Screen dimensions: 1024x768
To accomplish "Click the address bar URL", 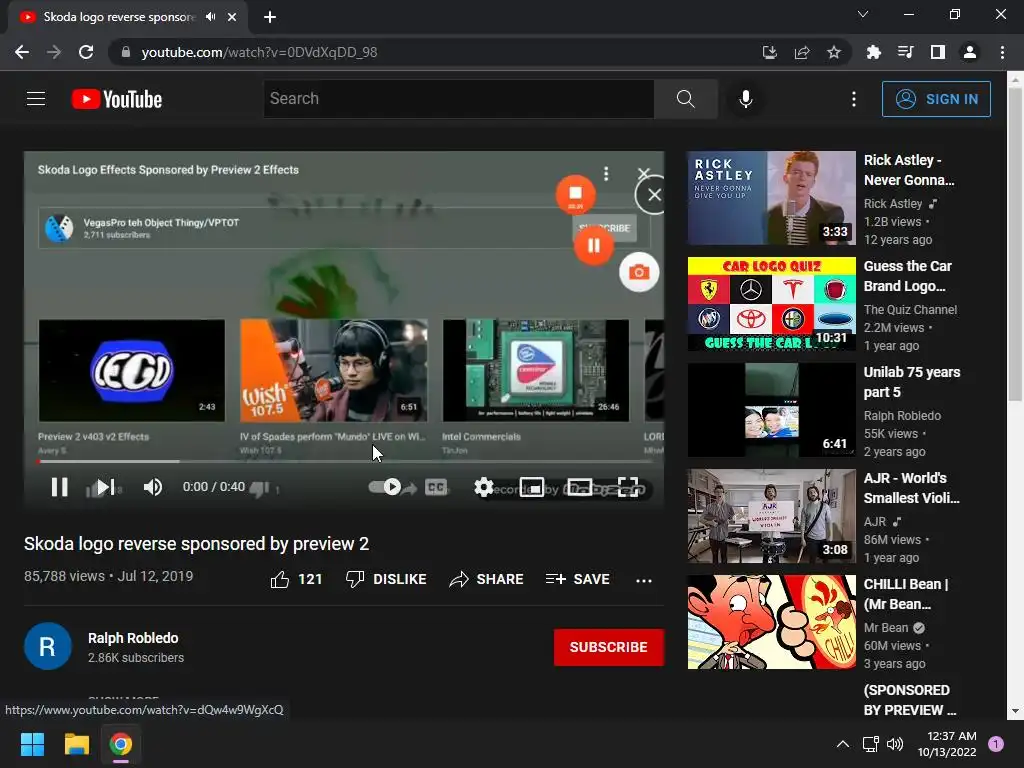I will click(259, 52).
